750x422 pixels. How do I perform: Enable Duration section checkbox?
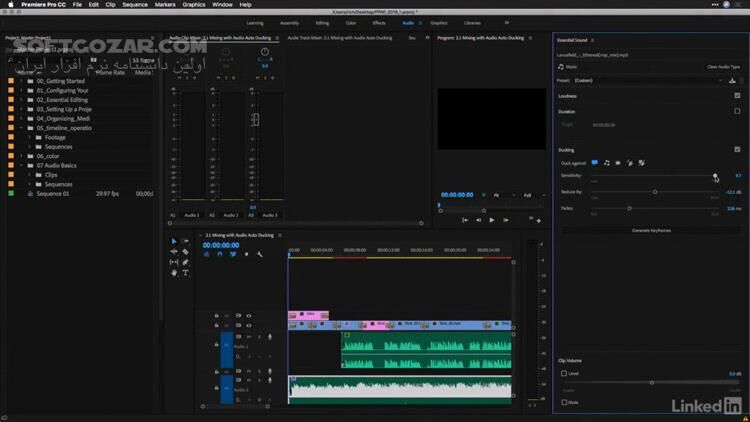(737, 111)
